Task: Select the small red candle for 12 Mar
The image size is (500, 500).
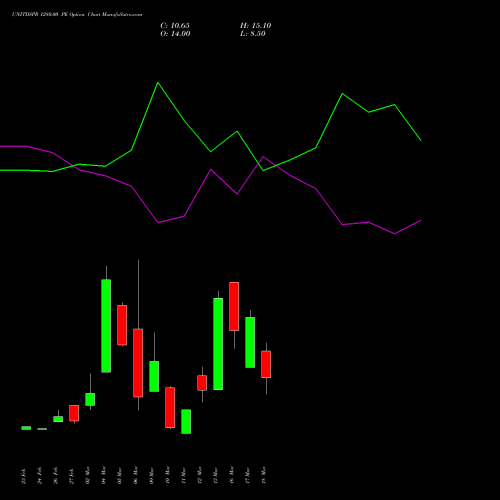Action: tap(202, 383)
